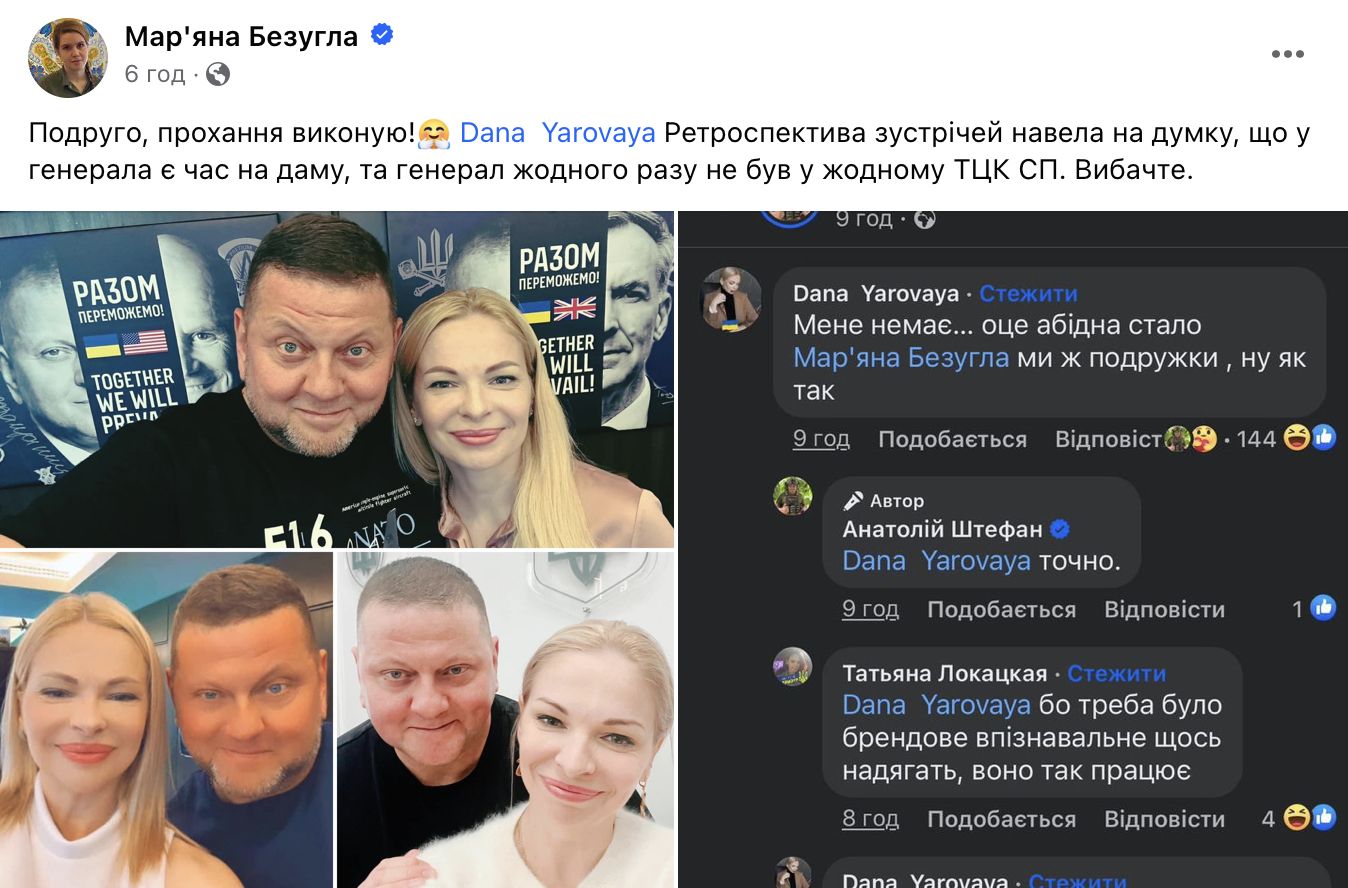Open the bottom-middle photo with white sweater

pos(505,720)
